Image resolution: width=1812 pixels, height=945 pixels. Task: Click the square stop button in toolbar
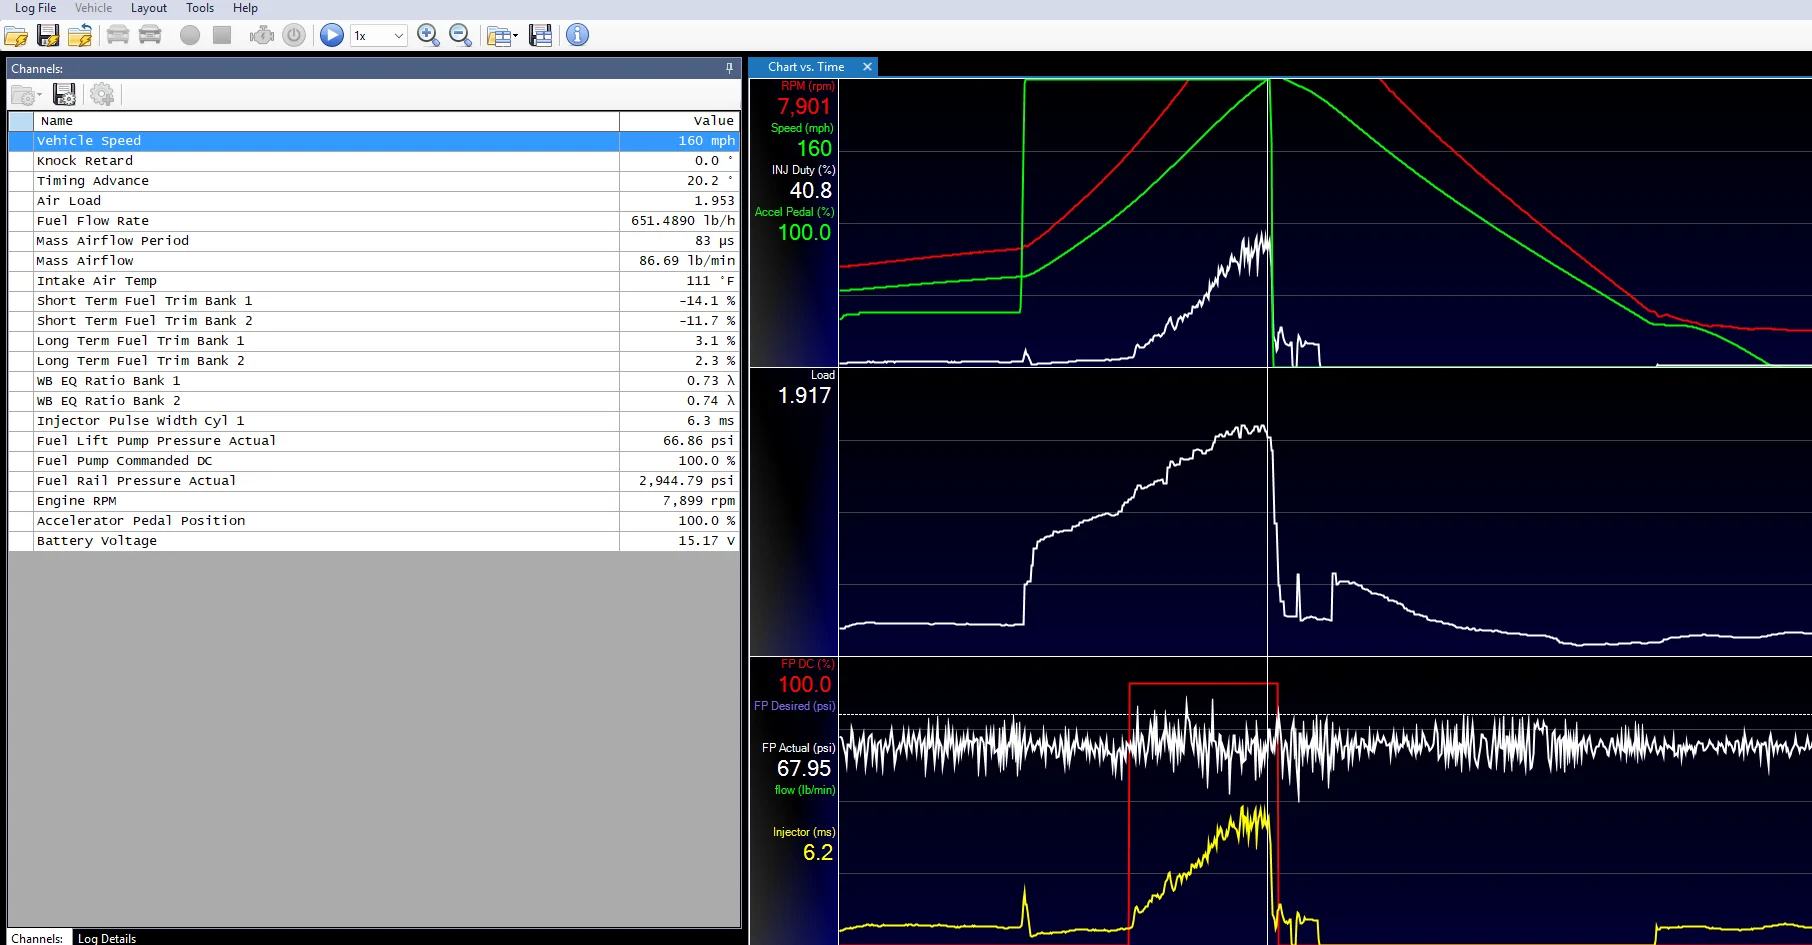(222, 35)
